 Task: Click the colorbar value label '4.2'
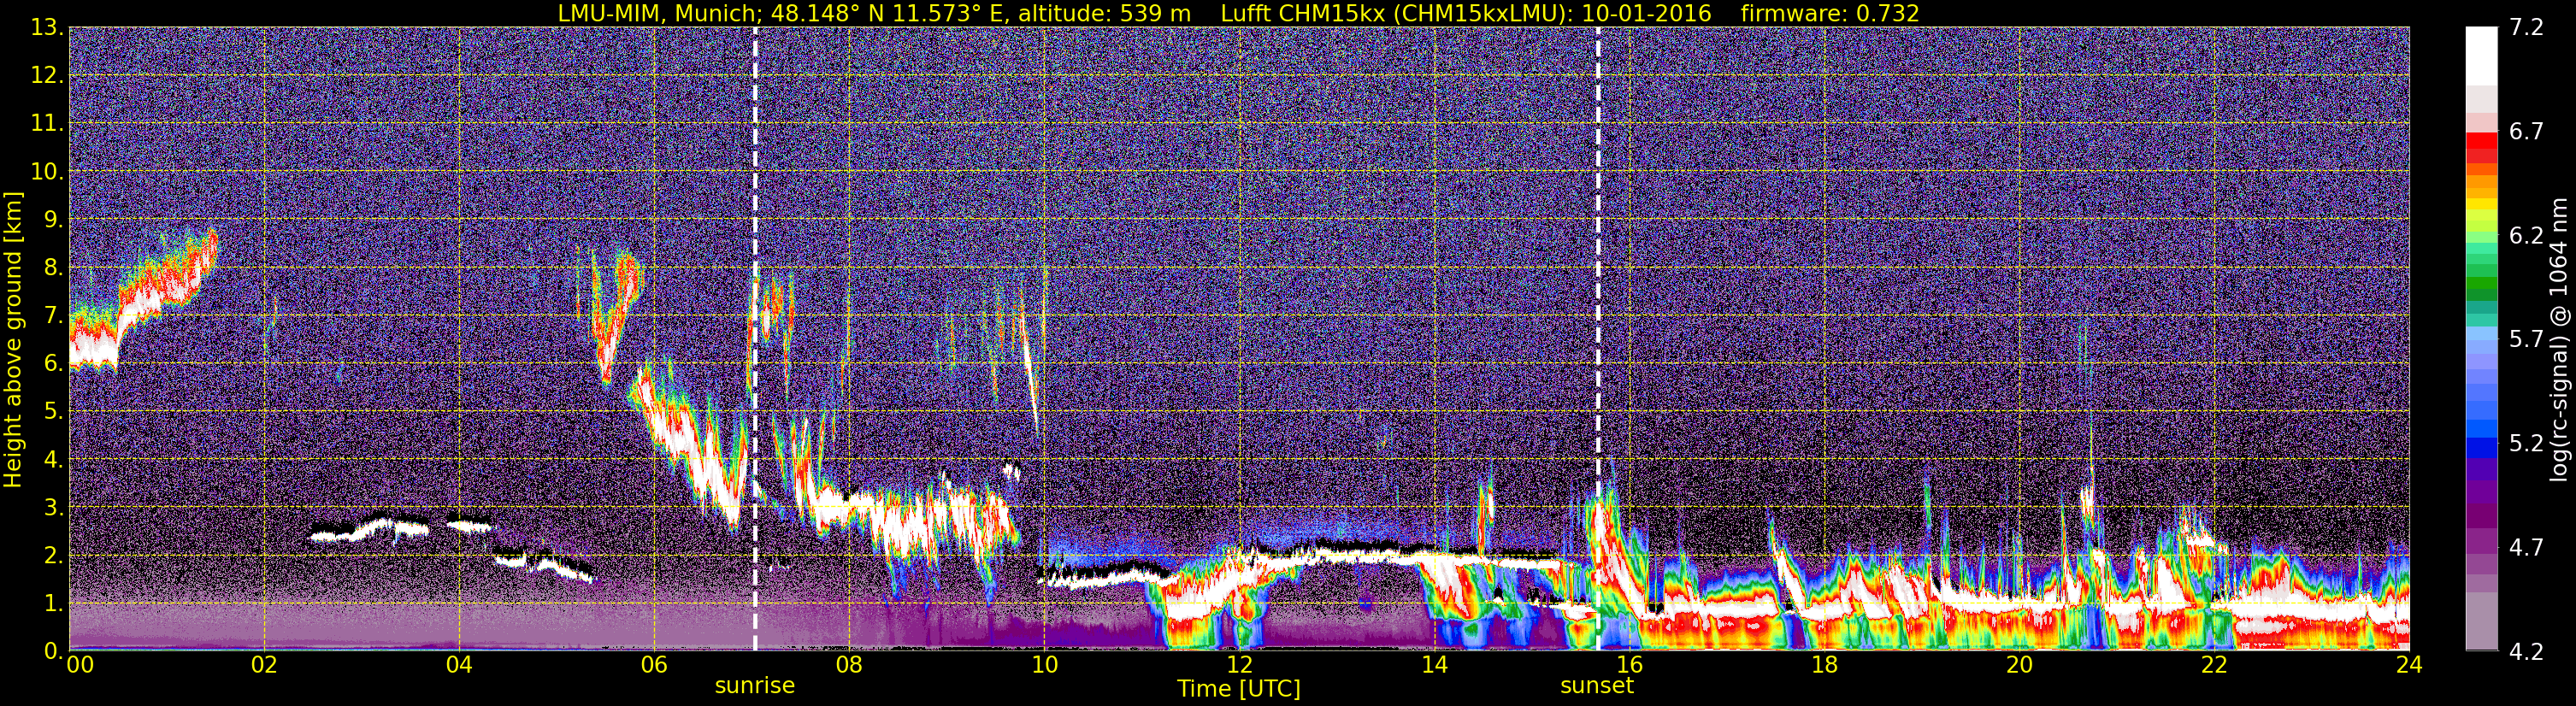click(x=2526, y=651)
